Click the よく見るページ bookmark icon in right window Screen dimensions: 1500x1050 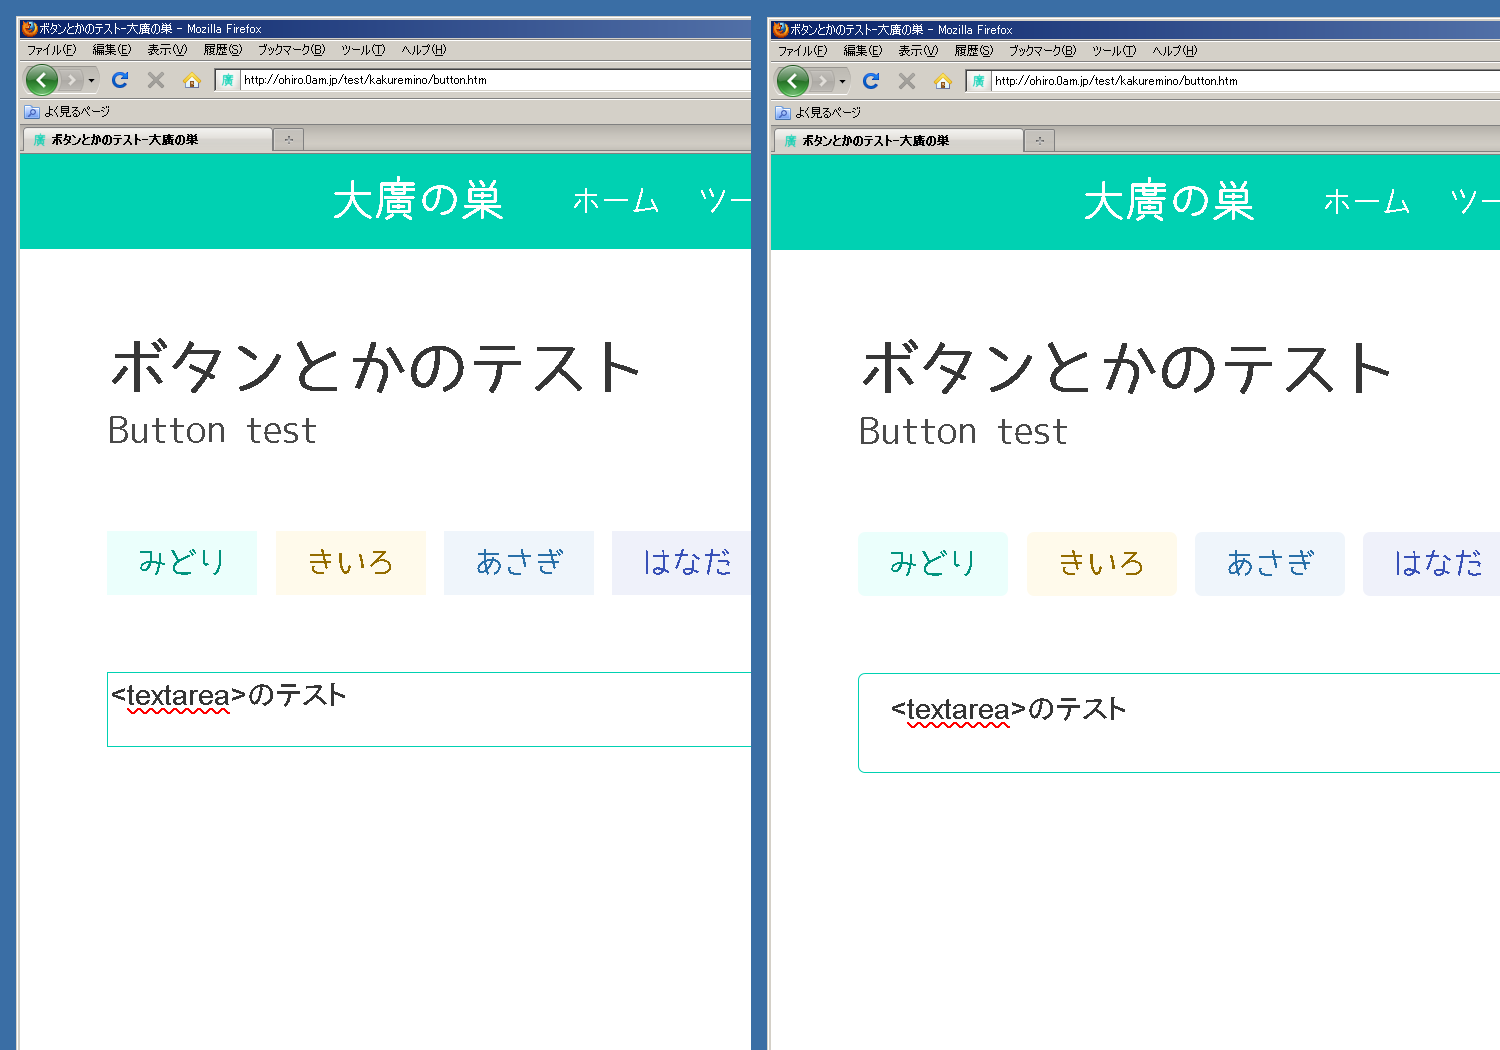tap(783, 113)
